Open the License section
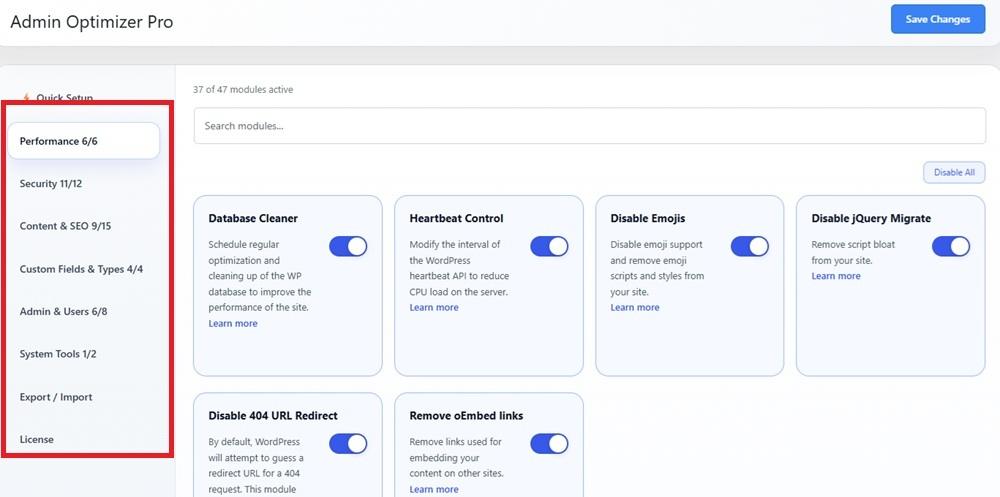This screenshot has height=497, width=1000. pos(36,440)
